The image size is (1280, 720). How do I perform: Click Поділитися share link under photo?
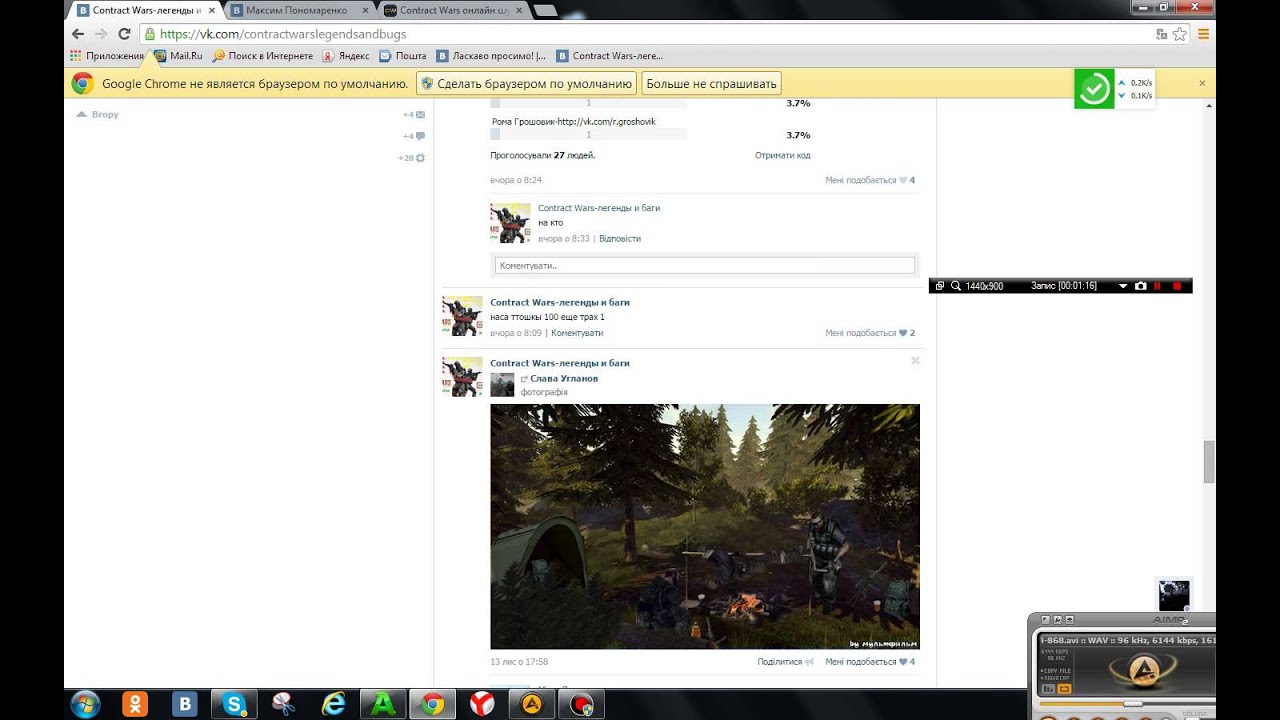(x=785, y=662)
